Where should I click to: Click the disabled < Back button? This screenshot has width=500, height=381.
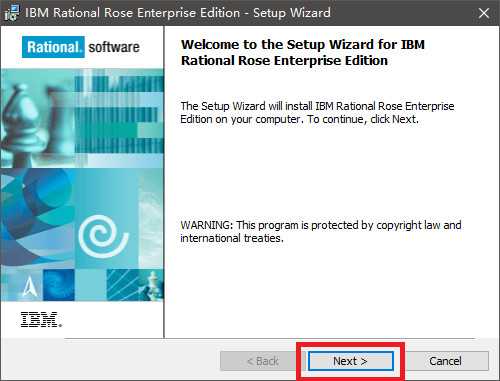click(262, 361)
